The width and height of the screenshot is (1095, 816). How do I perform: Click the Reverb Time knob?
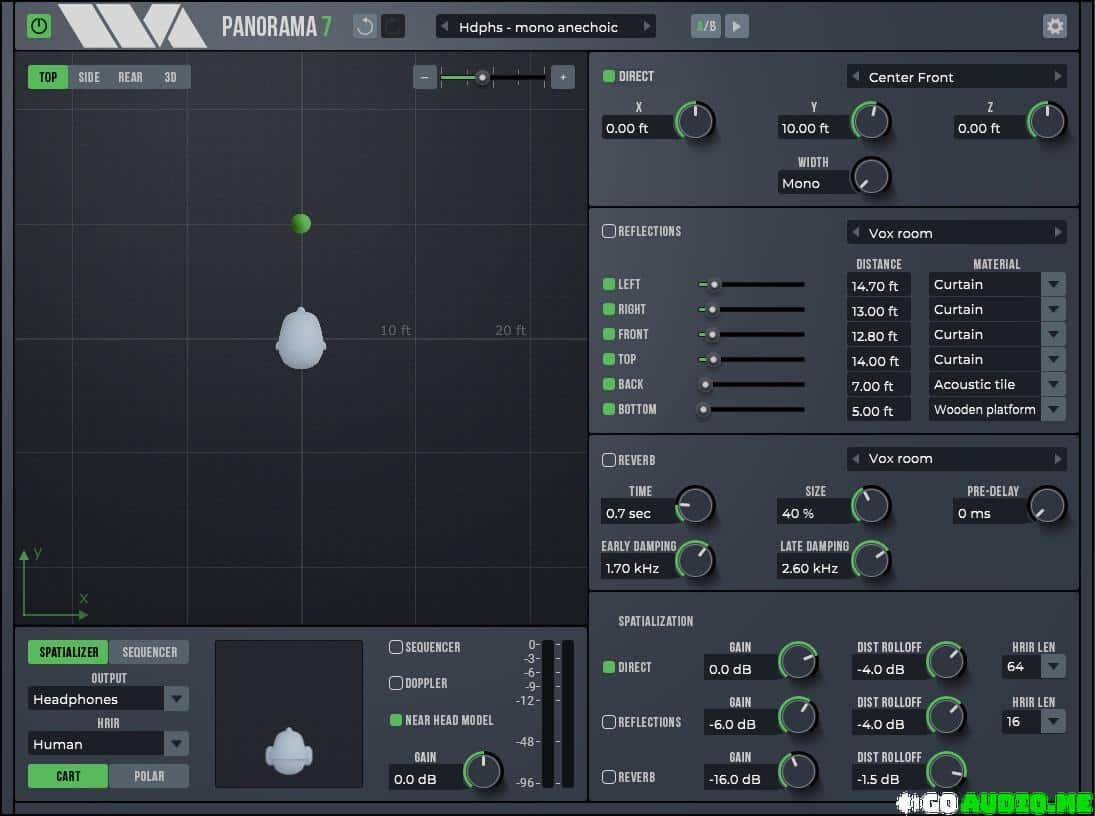pos(695,505)
